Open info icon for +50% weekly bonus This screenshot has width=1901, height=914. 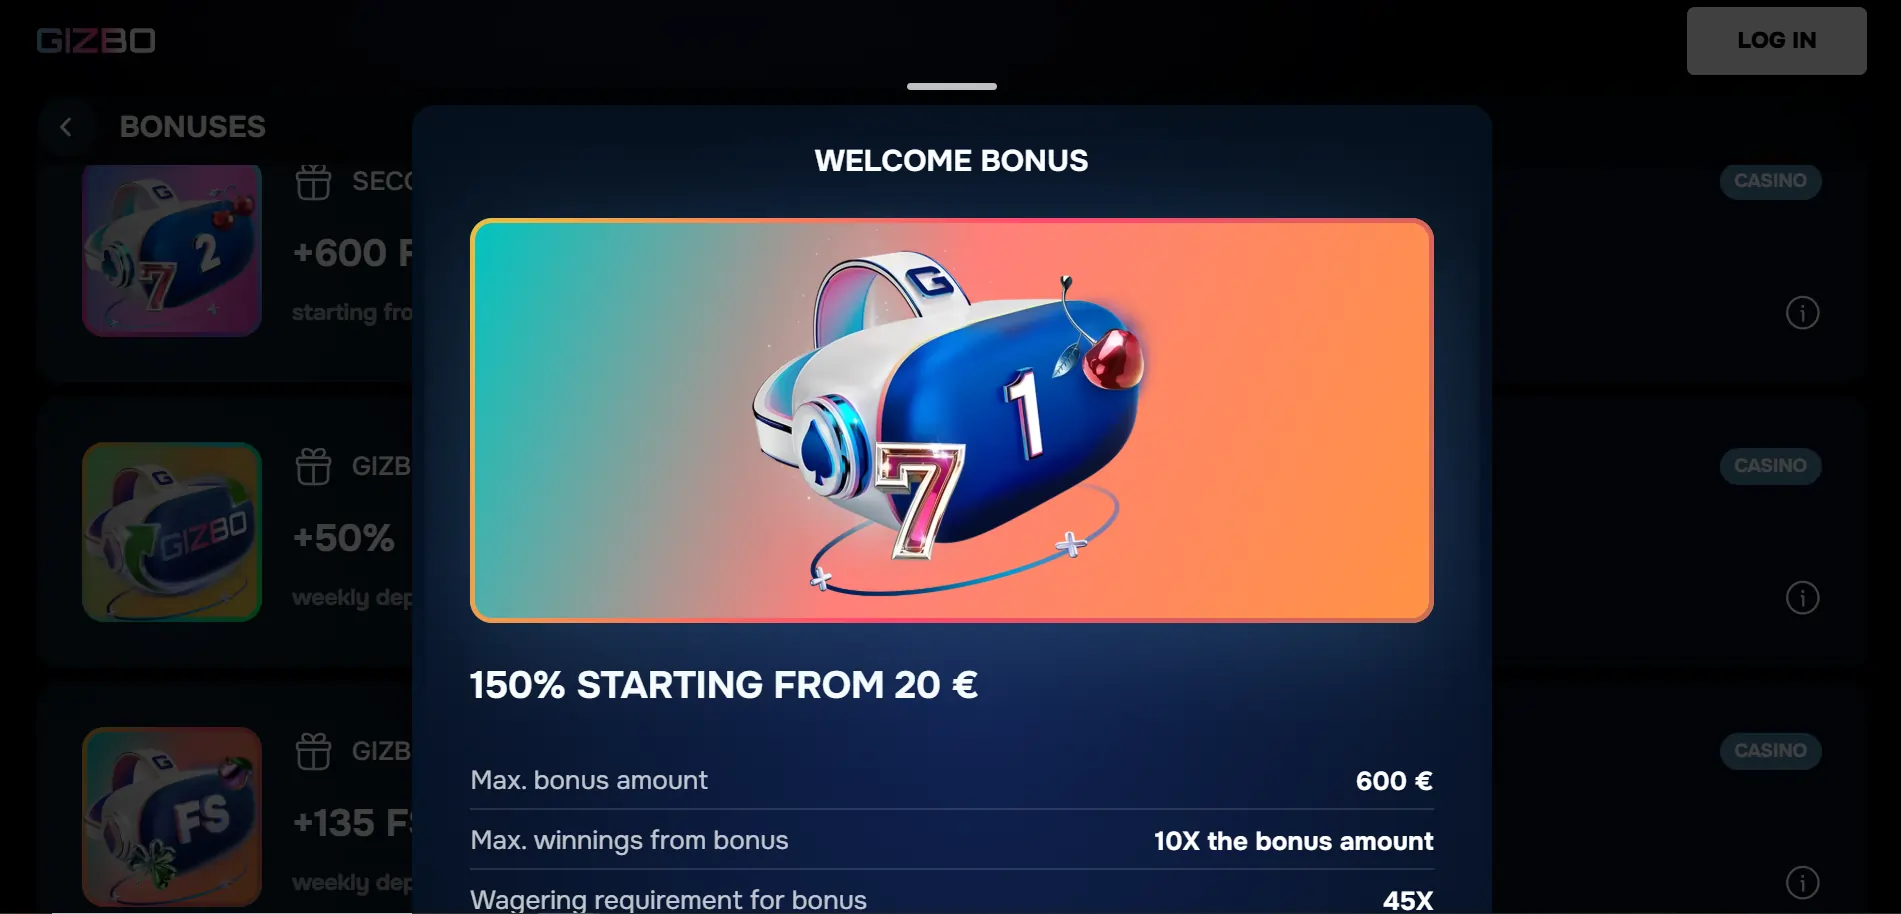(x=1802, y=598)
